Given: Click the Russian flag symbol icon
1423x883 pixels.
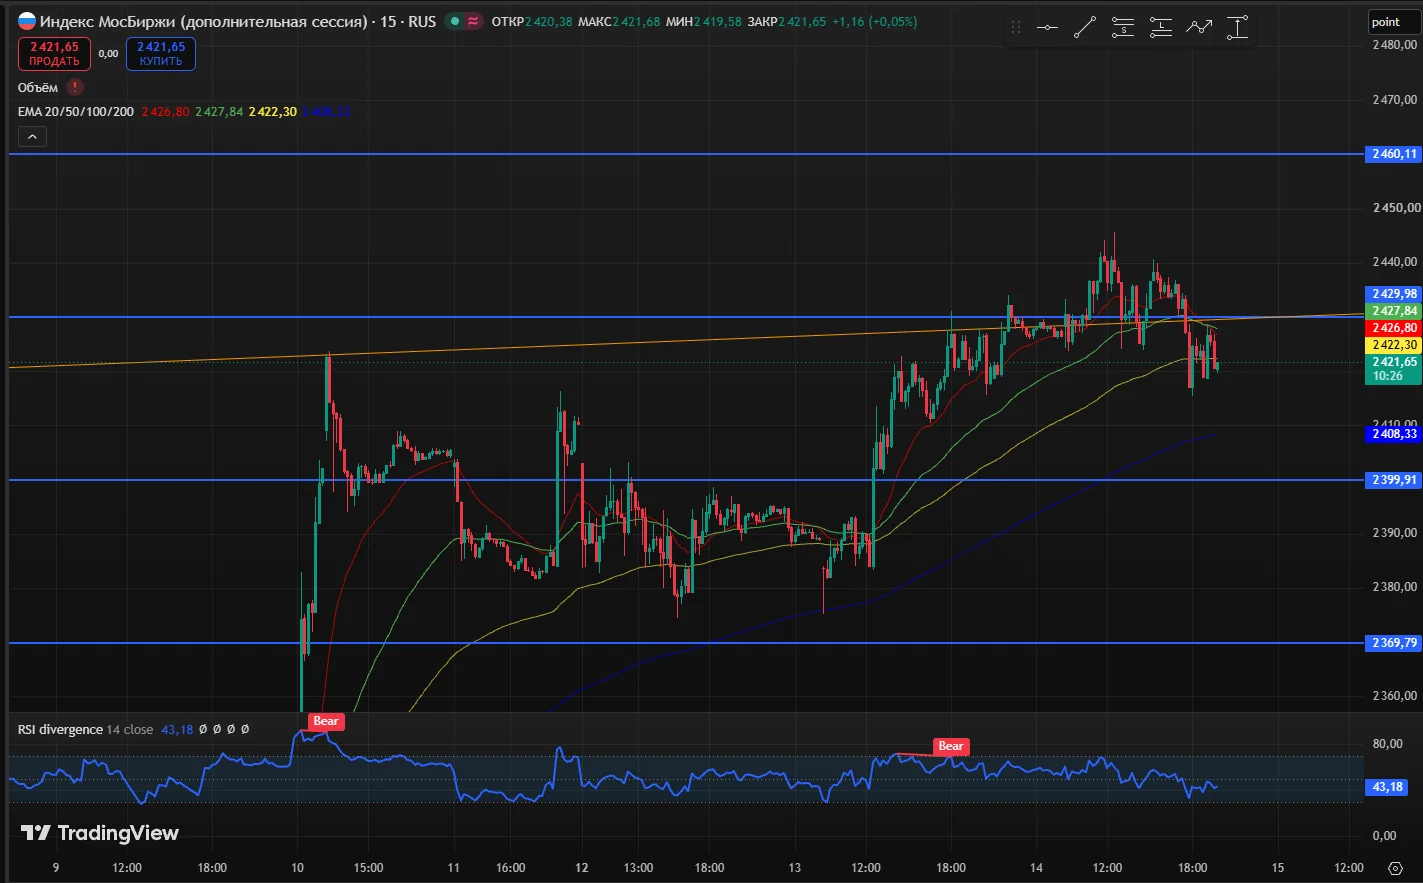Looking at the screenshot, I should pos(27,21).
